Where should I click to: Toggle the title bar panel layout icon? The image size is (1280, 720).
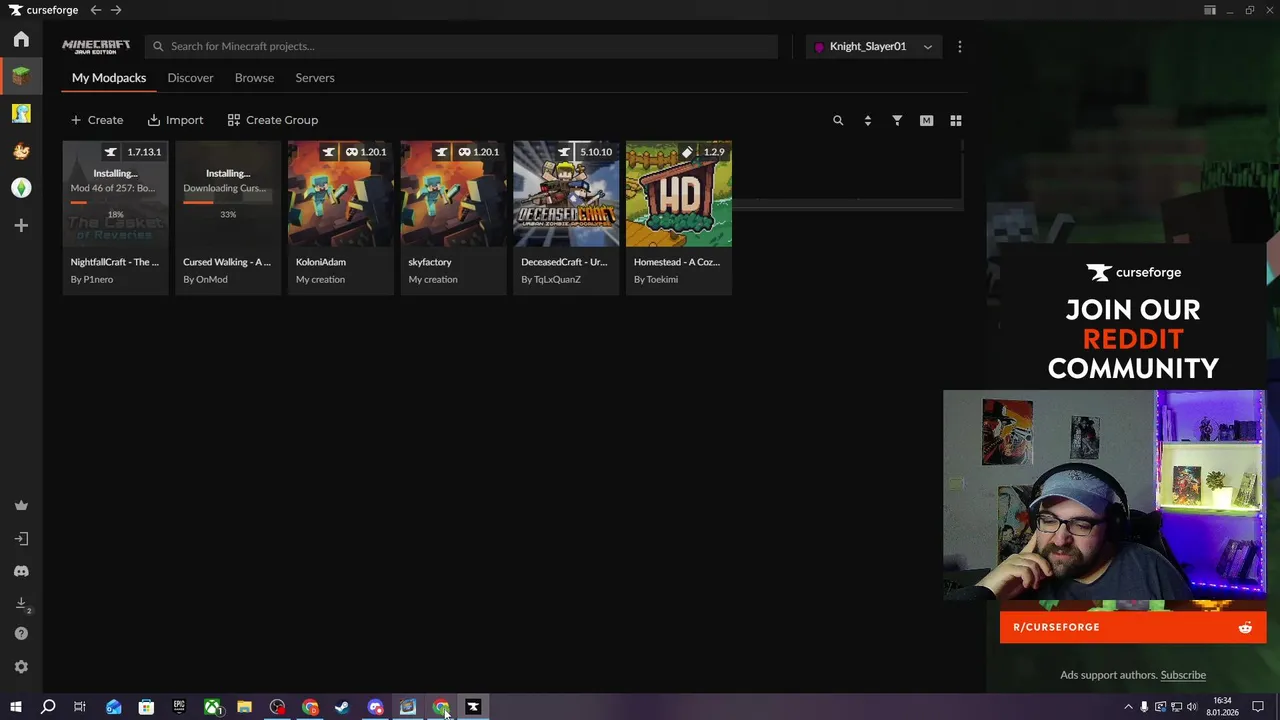1210,10
